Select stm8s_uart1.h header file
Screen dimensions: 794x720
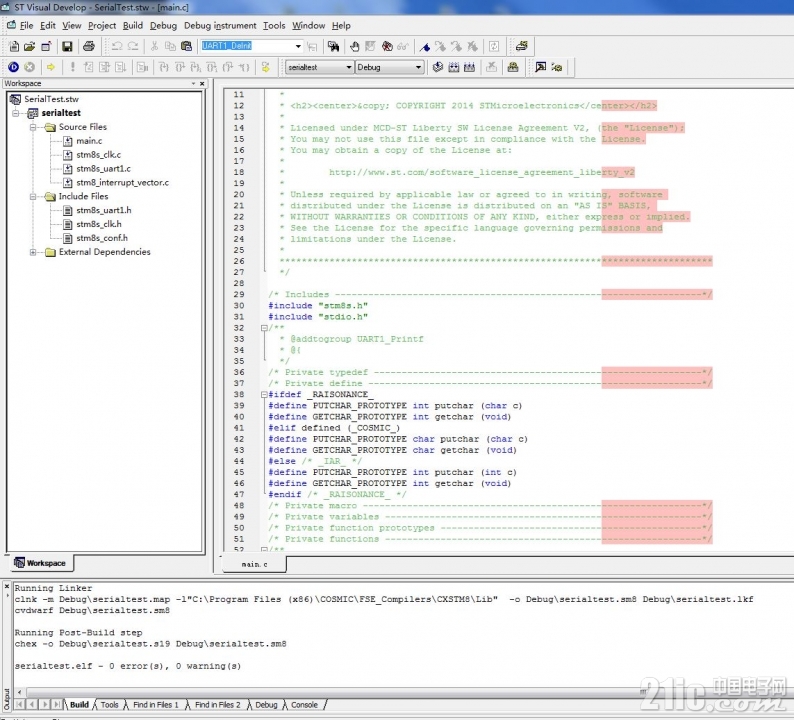tap(103, 210)
